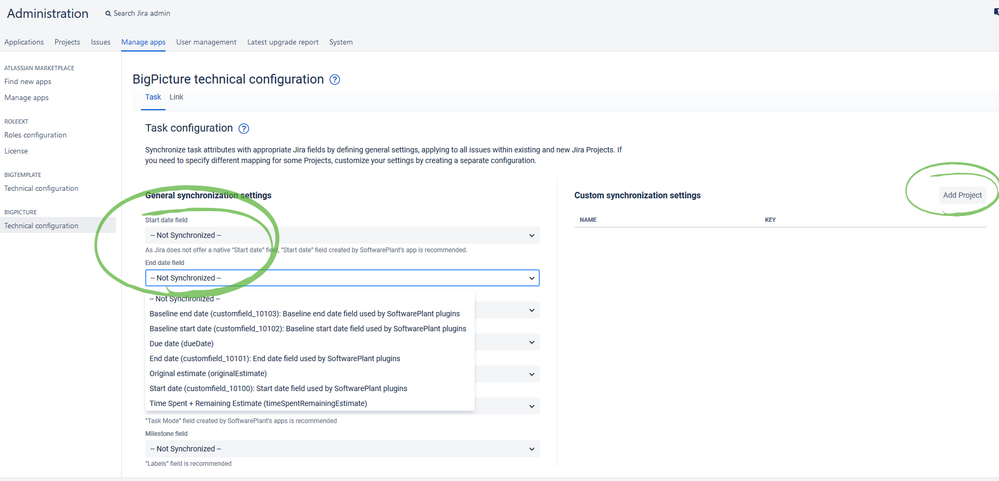Click the Custom synchronization settings heading
Image resolution: width=999 pixels, height=481 pixels.
(637, 195)
